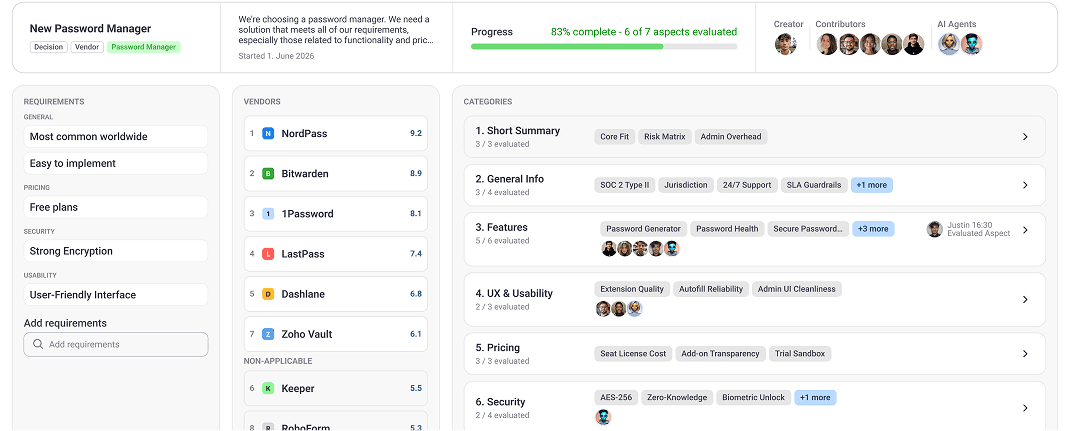Viewport: 1070px width, 431px height.
Task: Click the '83% complete - 6 of 7 aspects evaluated' text
Action: coord(644,32)
